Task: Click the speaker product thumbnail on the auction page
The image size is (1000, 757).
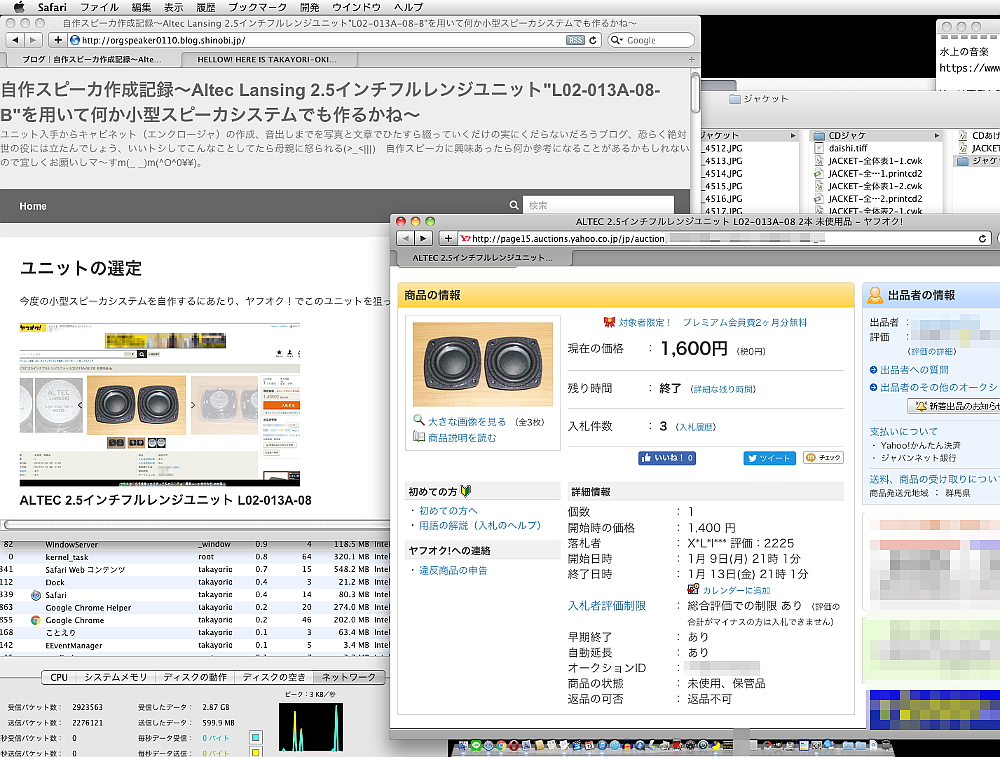Action: (483, 364)
